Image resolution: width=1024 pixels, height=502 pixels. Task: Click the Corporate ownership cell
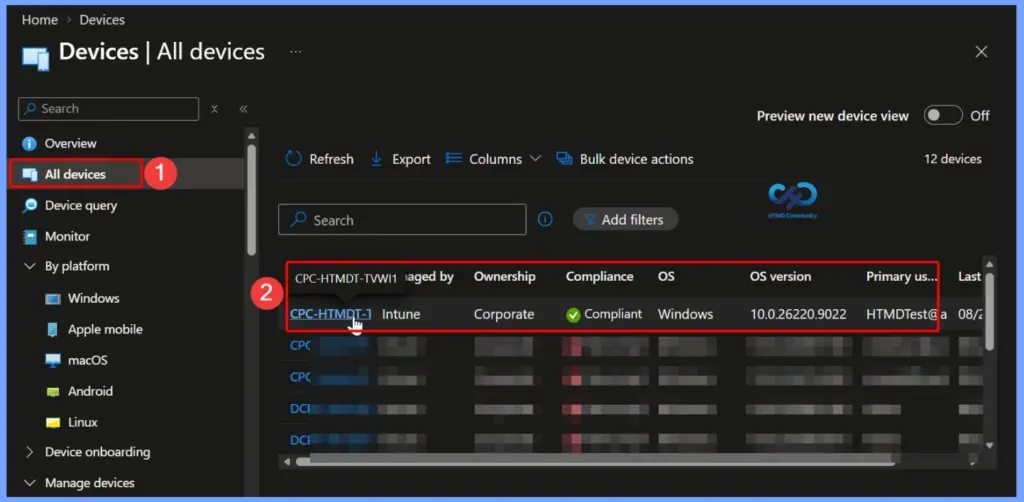click(x=504, y=314)
